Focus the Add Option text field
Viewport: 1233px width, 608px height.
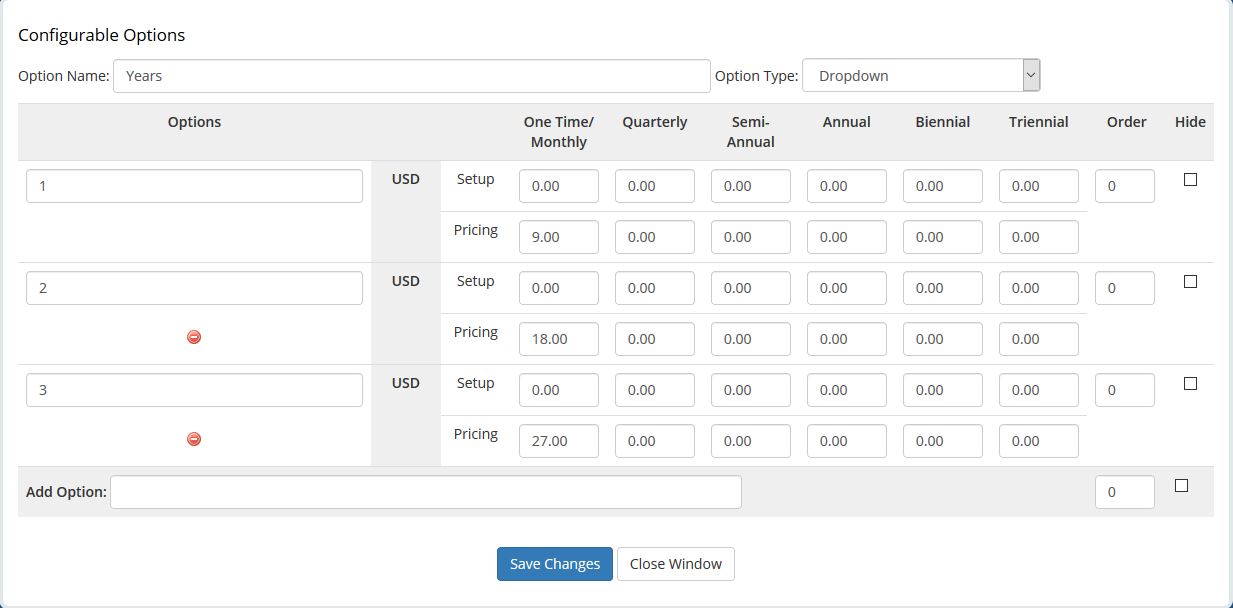pos(426,492)
